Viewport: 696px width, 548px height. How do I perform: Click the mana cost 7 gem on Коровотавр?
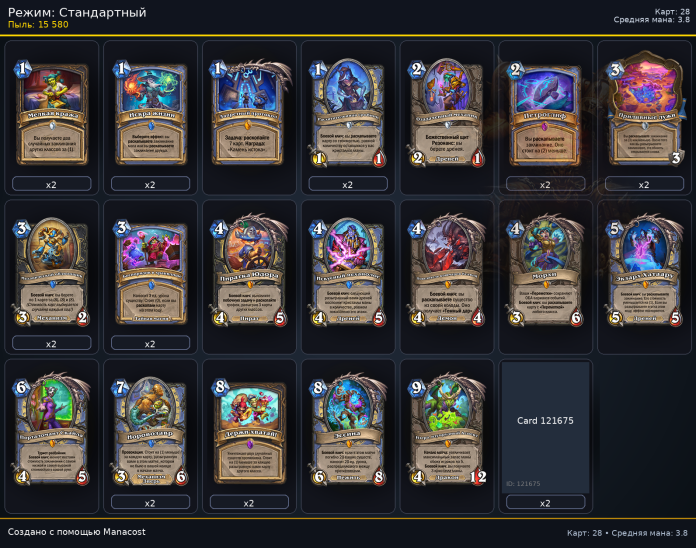[x=120, y=388]
